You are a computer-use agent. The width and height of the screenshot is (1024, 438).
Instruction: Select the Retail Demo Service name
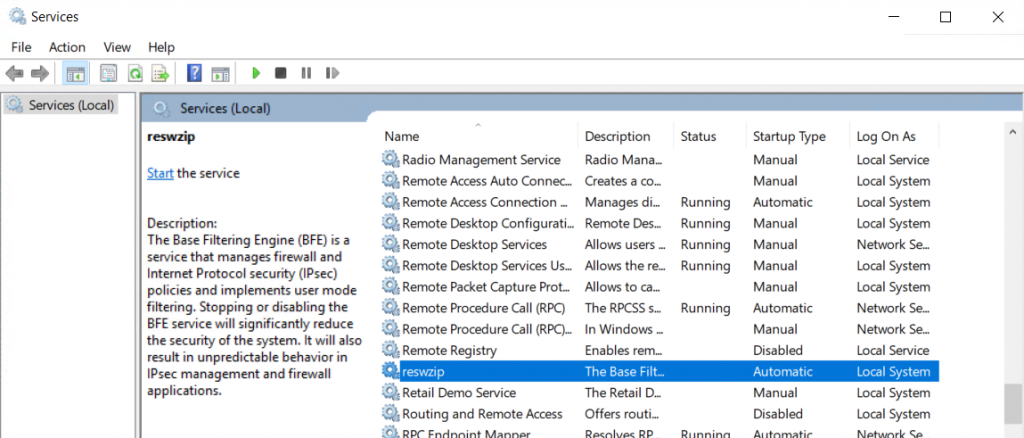click(459, 392)
